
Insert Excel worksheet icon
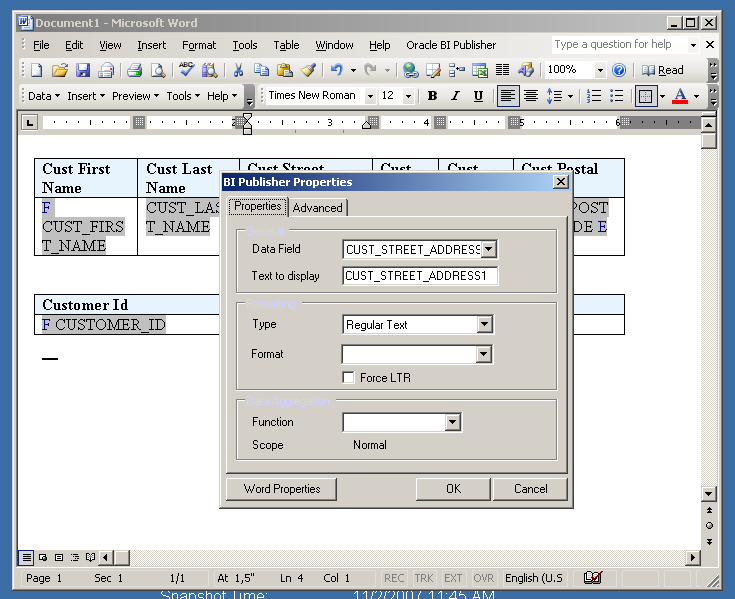pyautogui.click(x=480, y=70)
